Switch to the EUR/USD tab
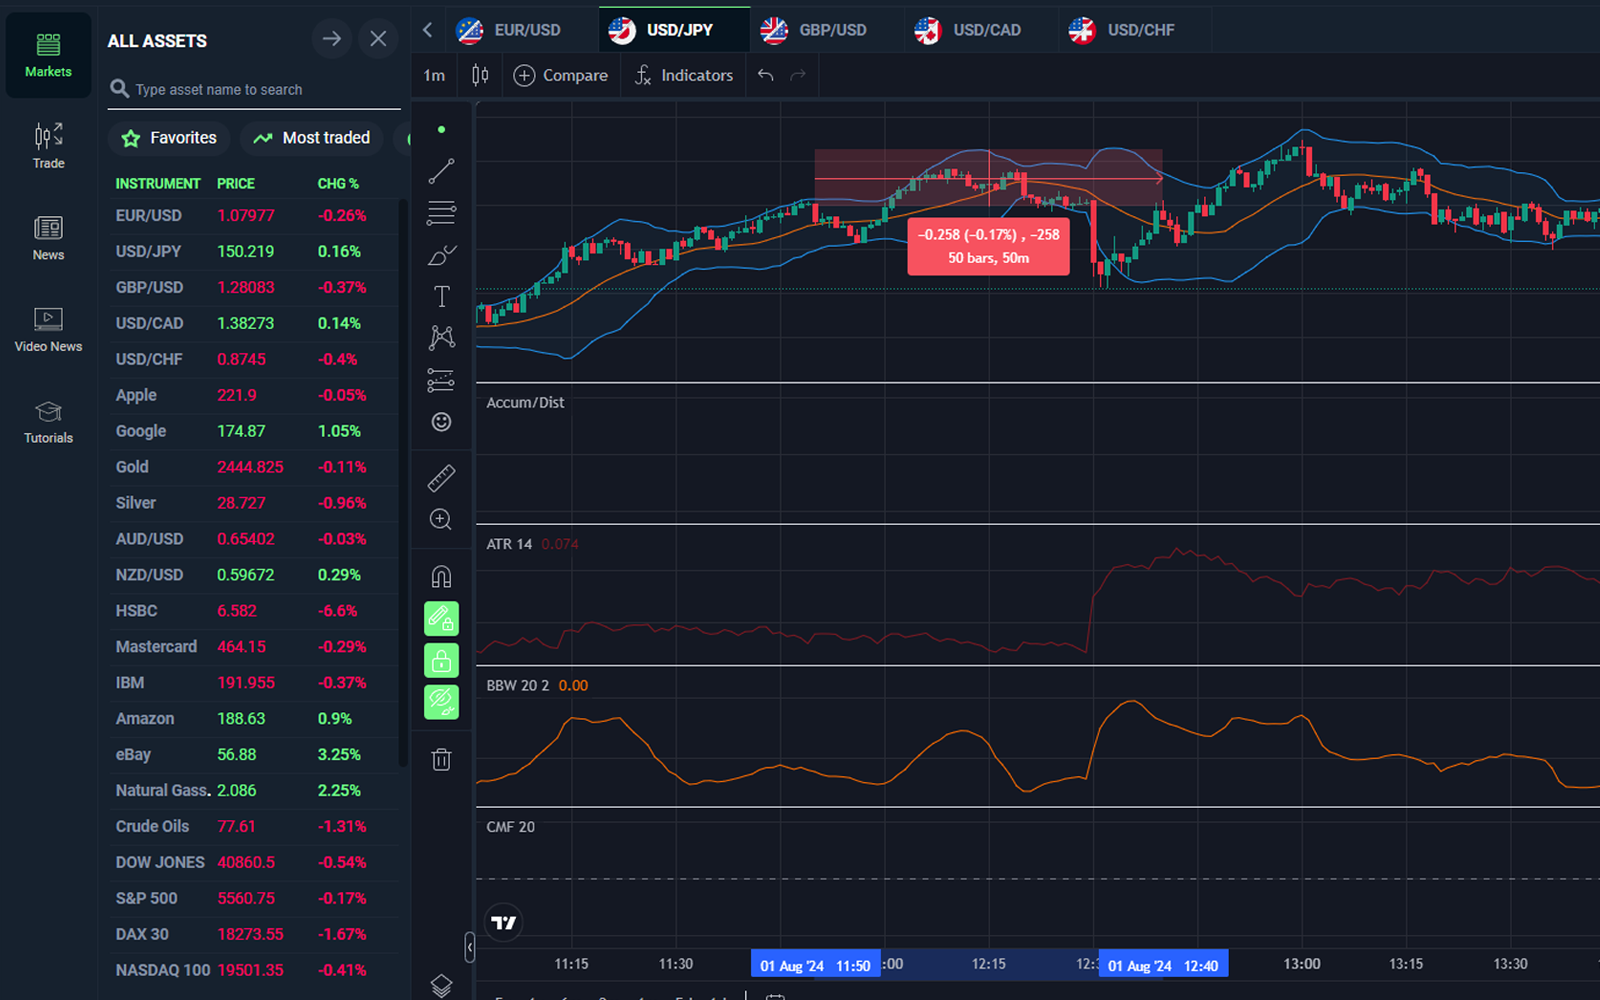 click(521, 30)
